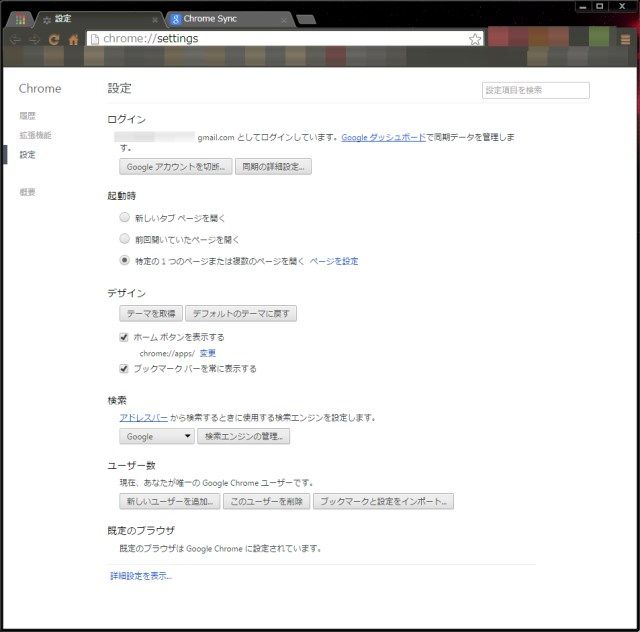Minimize the browser window
The height and width of the screenshot is (632, 640).
(583, 7)
